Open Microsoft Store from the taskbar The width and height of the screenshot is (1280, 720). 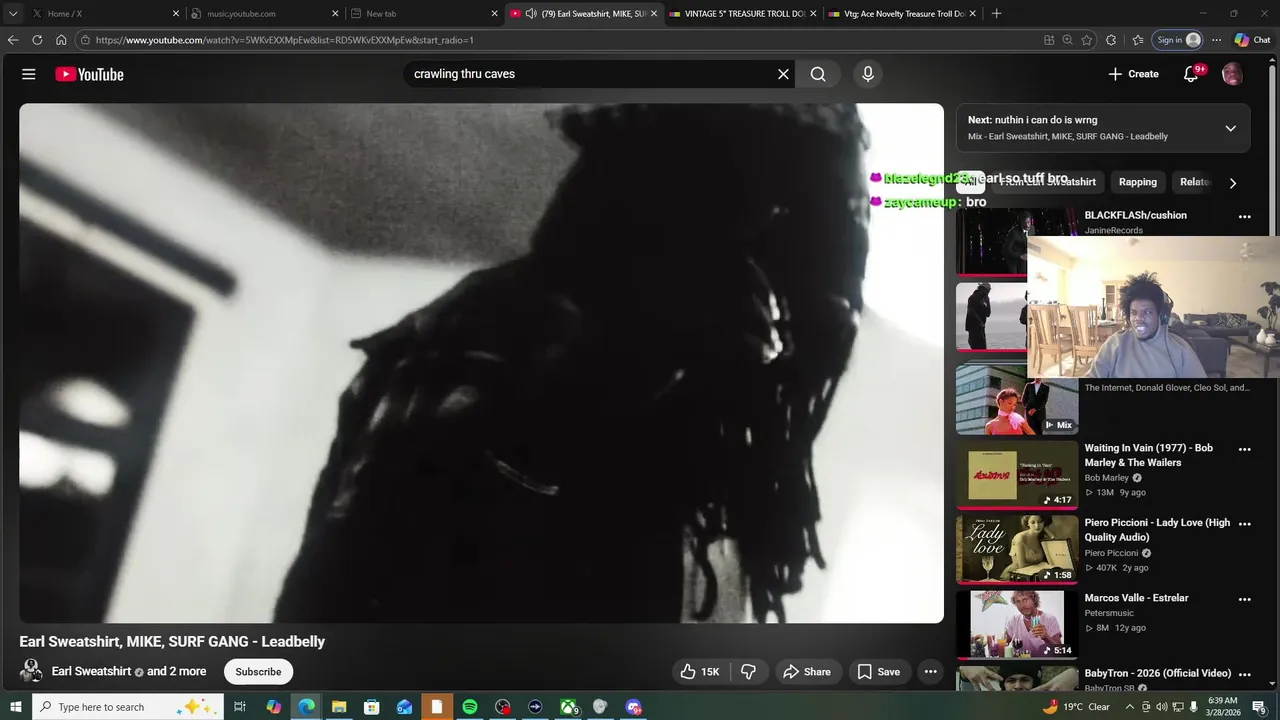pos(371,707)
